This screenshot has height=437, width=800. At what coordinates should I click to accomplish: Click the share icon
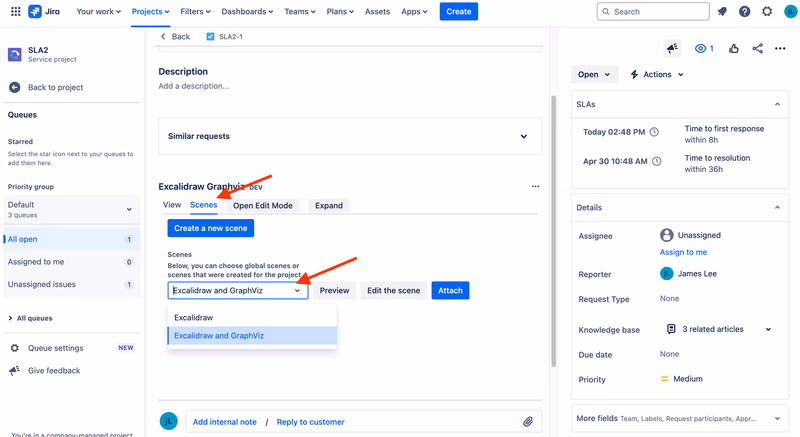[x=758, y=48]
